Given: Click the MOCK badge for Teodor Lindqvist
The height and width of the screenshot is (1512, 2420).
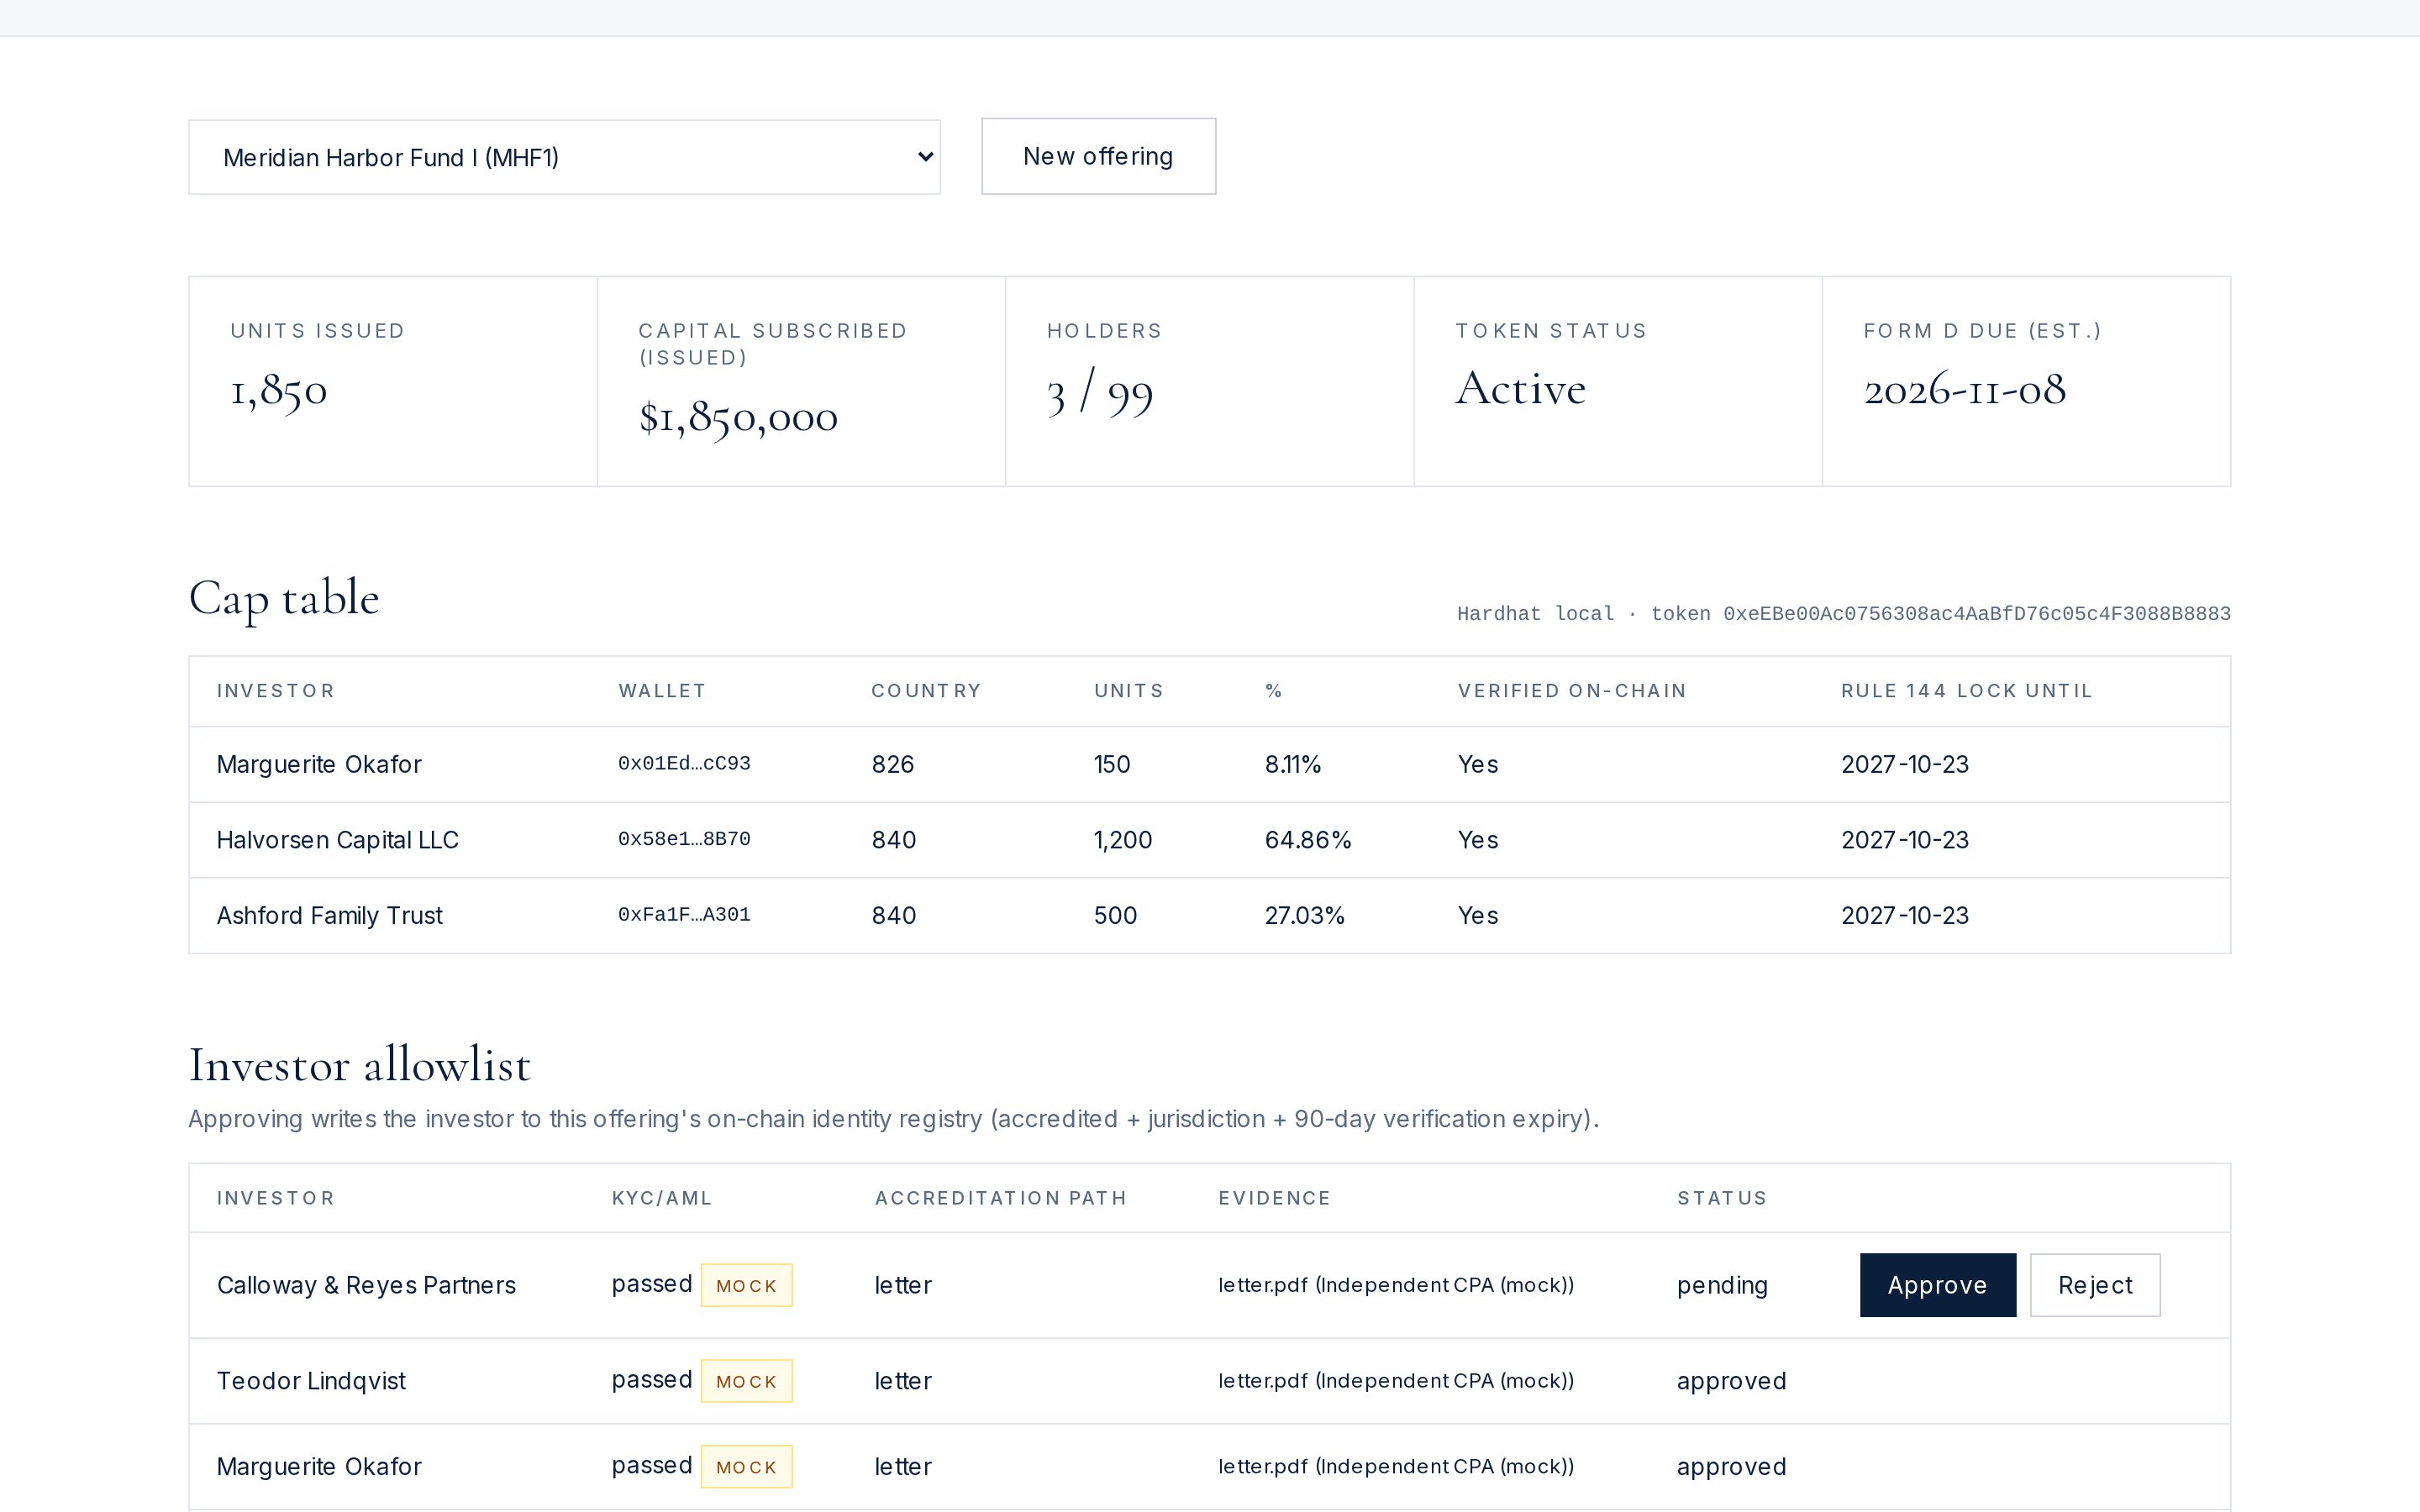Looking at the screenshot, I should pyautogui.click(x=746, y=1381).
